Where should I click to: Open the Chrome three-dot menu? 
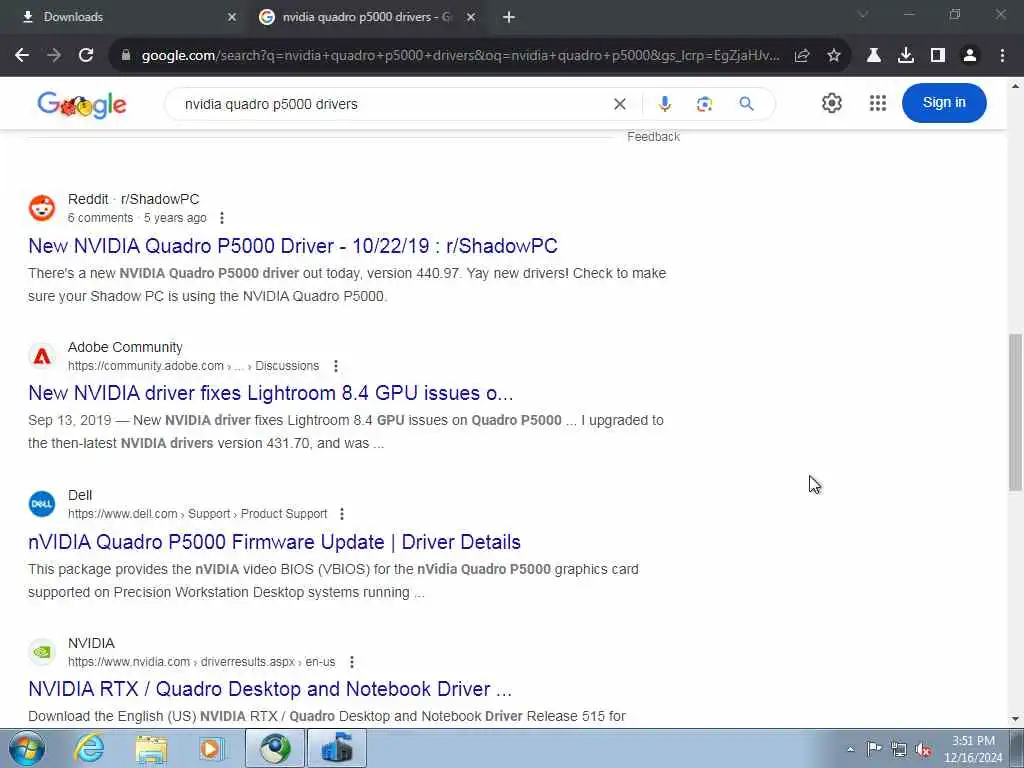[1002, 56]
